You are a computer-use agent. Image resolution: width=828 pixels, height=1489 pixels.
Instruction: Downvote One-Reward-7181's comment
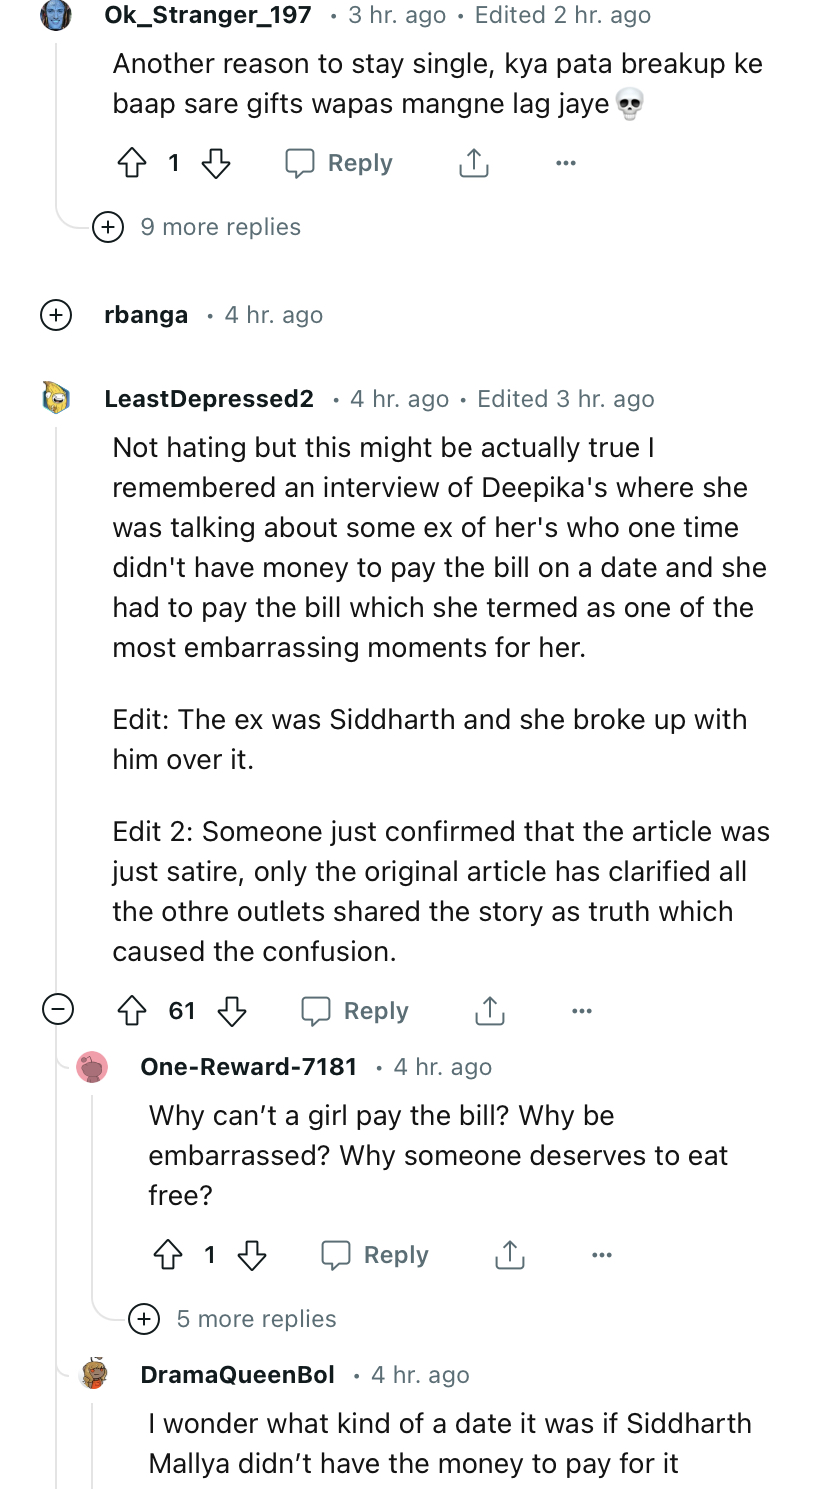point(252,1255)
